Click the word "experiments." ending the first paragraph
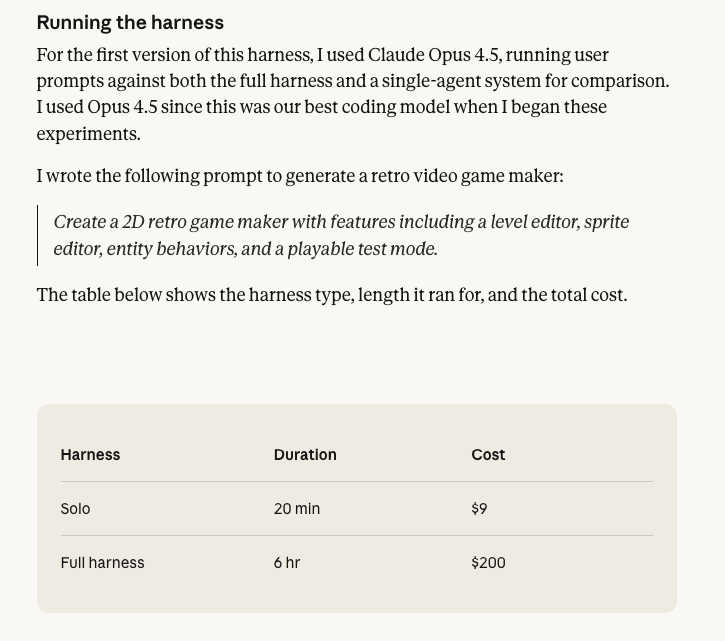The width and height of the screenshot is (725, 641). (88, 133)
